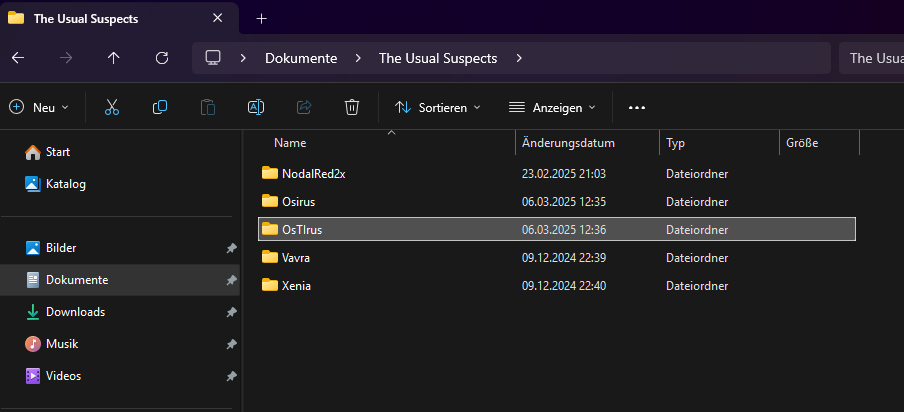Toggle the pin next to Downloads
The height and width of the screenshot is (412, 904).
pos(231,312)
